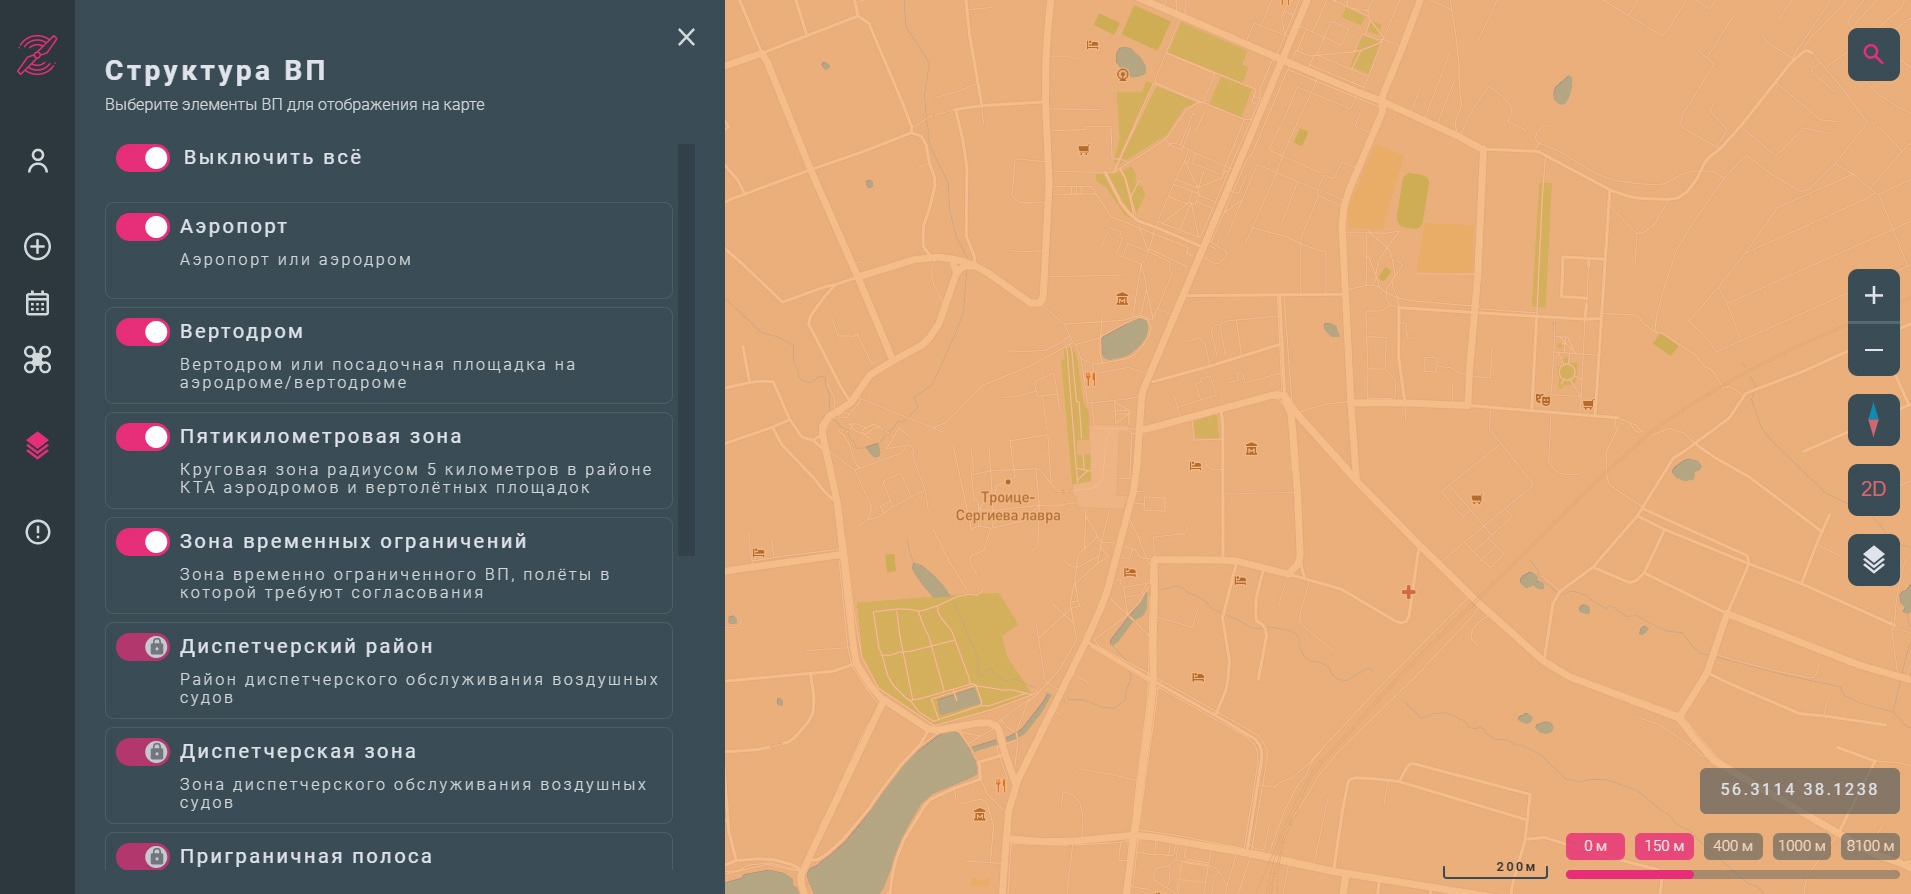Click the panel's vertical scrollbar
Screen dimensions: 1911x894
[x=686, y=350]
